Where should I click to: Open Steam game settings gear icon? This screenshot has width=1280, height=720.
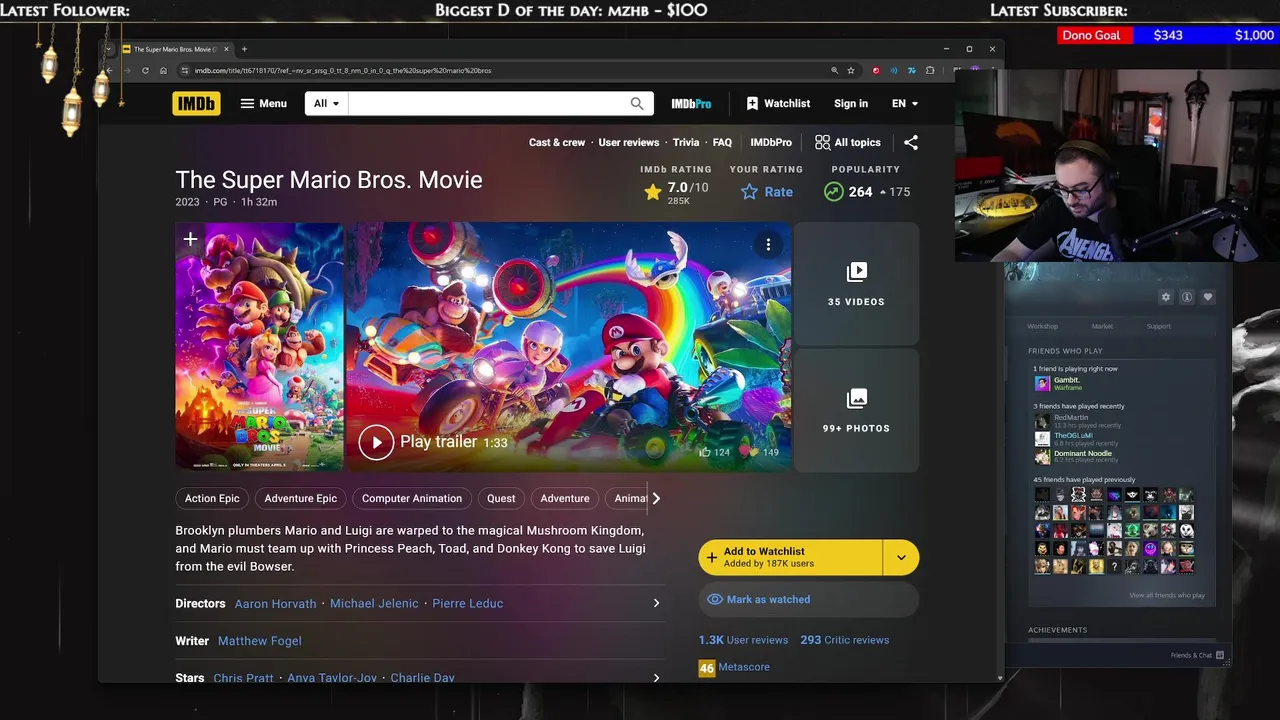pyautogui.click(x=1165, y=297)
